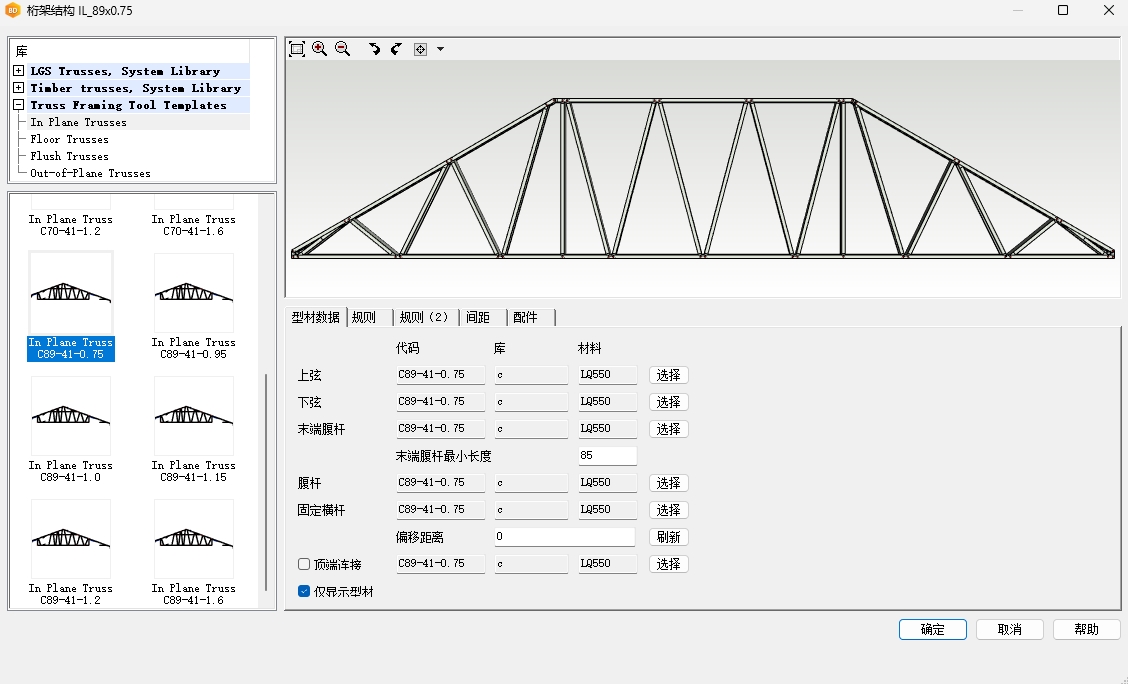Click 选择 button for 末端腹杆 row
This screenshot has height=684, width=1128.
coord(668,429)
